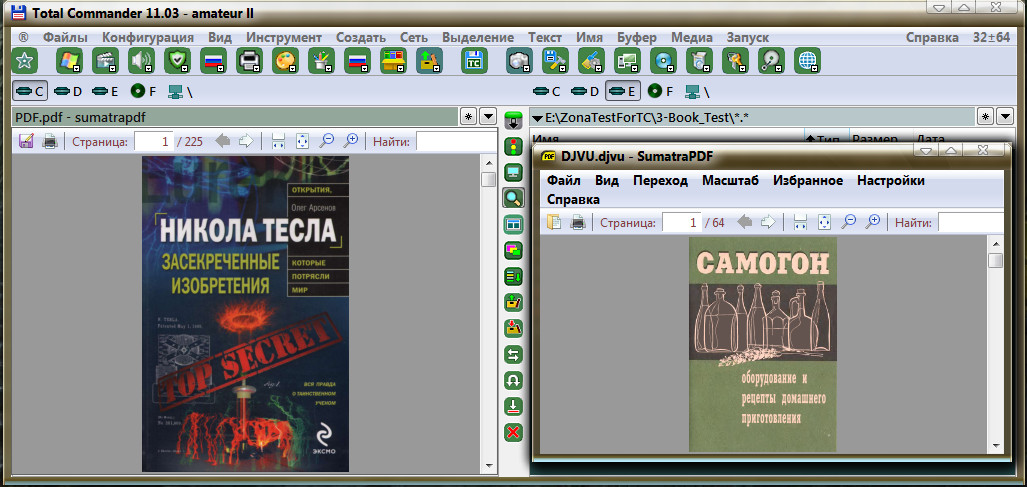1027x487 pixels.
Task: Select drive D in right panel
Action: [585, 92]
